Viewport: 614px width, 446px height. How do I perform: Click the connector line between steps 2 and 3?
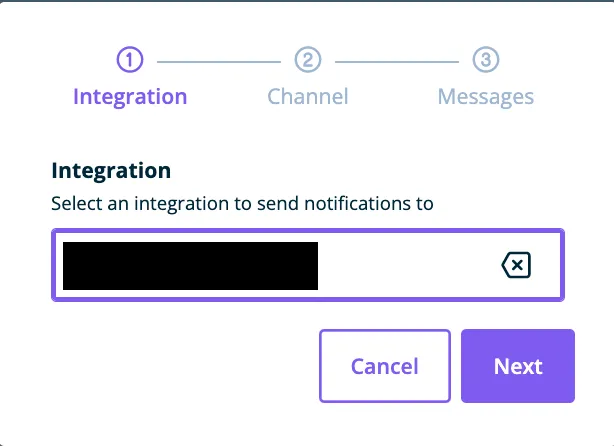pos(397,60)
